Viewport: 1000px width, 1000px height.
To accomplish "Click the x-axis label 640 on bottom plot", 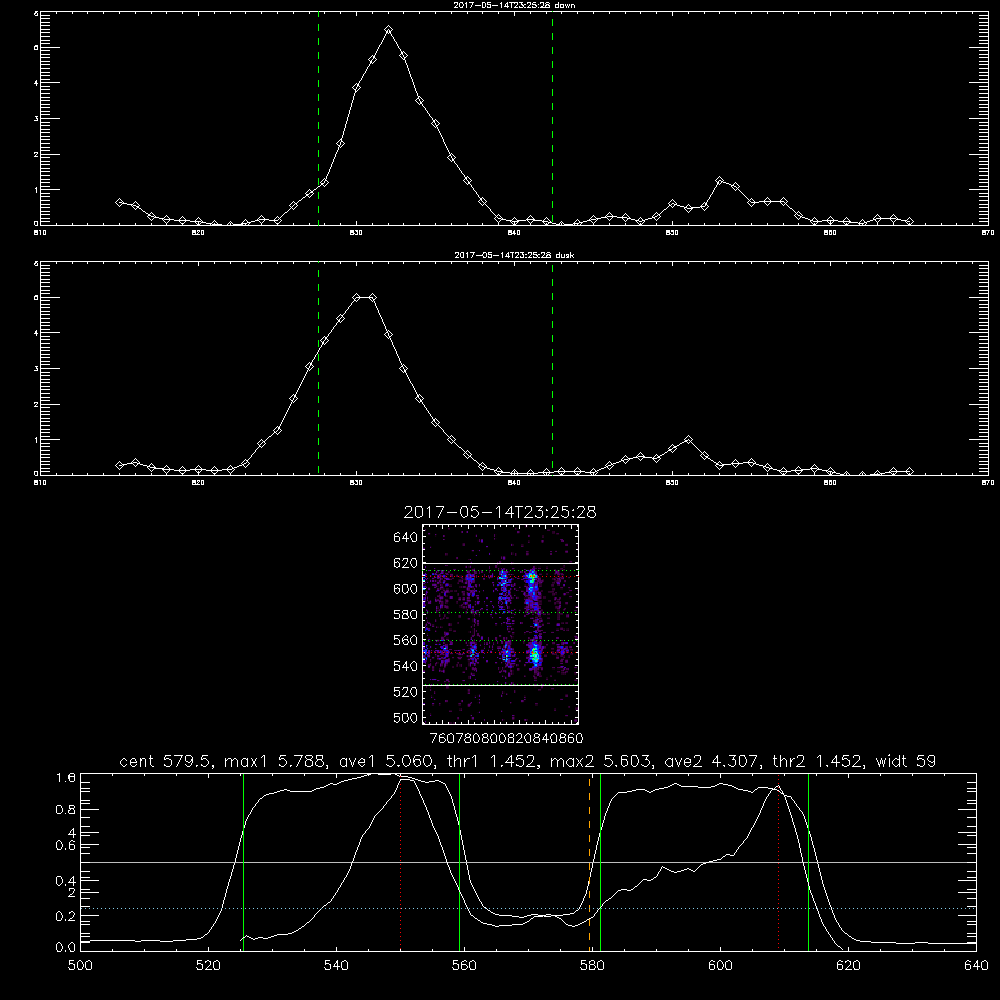I will (976, 966).
